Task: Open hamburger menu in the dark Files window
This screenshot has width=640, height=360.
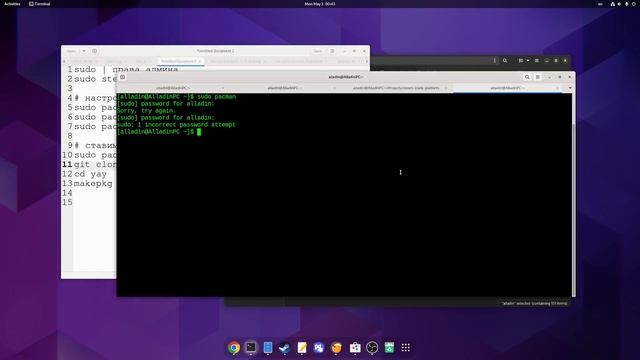Action: pyautogui.click(x=537, y=60)
